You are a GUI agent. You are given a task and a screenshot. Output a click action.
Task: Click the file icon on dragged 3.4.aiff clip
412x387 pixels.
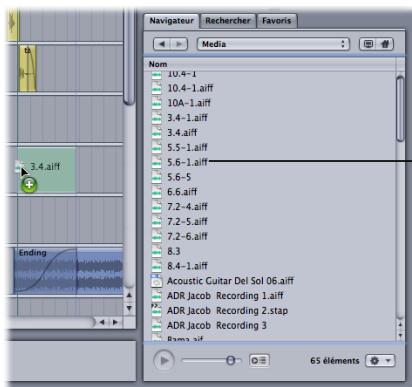[x=19, y=166]
